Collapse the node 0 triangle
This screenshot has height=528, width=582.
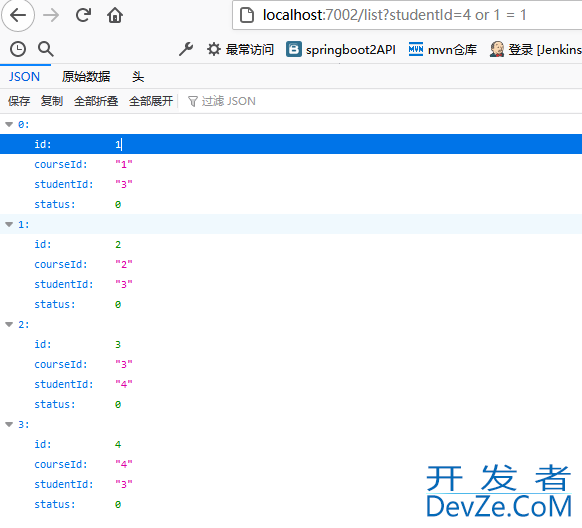tap(9, 125)
